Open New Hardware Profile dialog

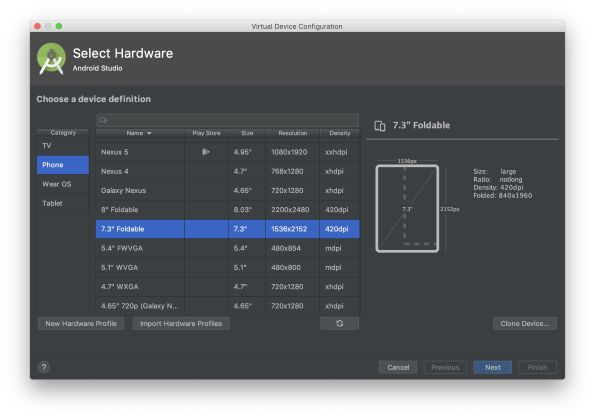pyautogui.click(x=81, y=323)
